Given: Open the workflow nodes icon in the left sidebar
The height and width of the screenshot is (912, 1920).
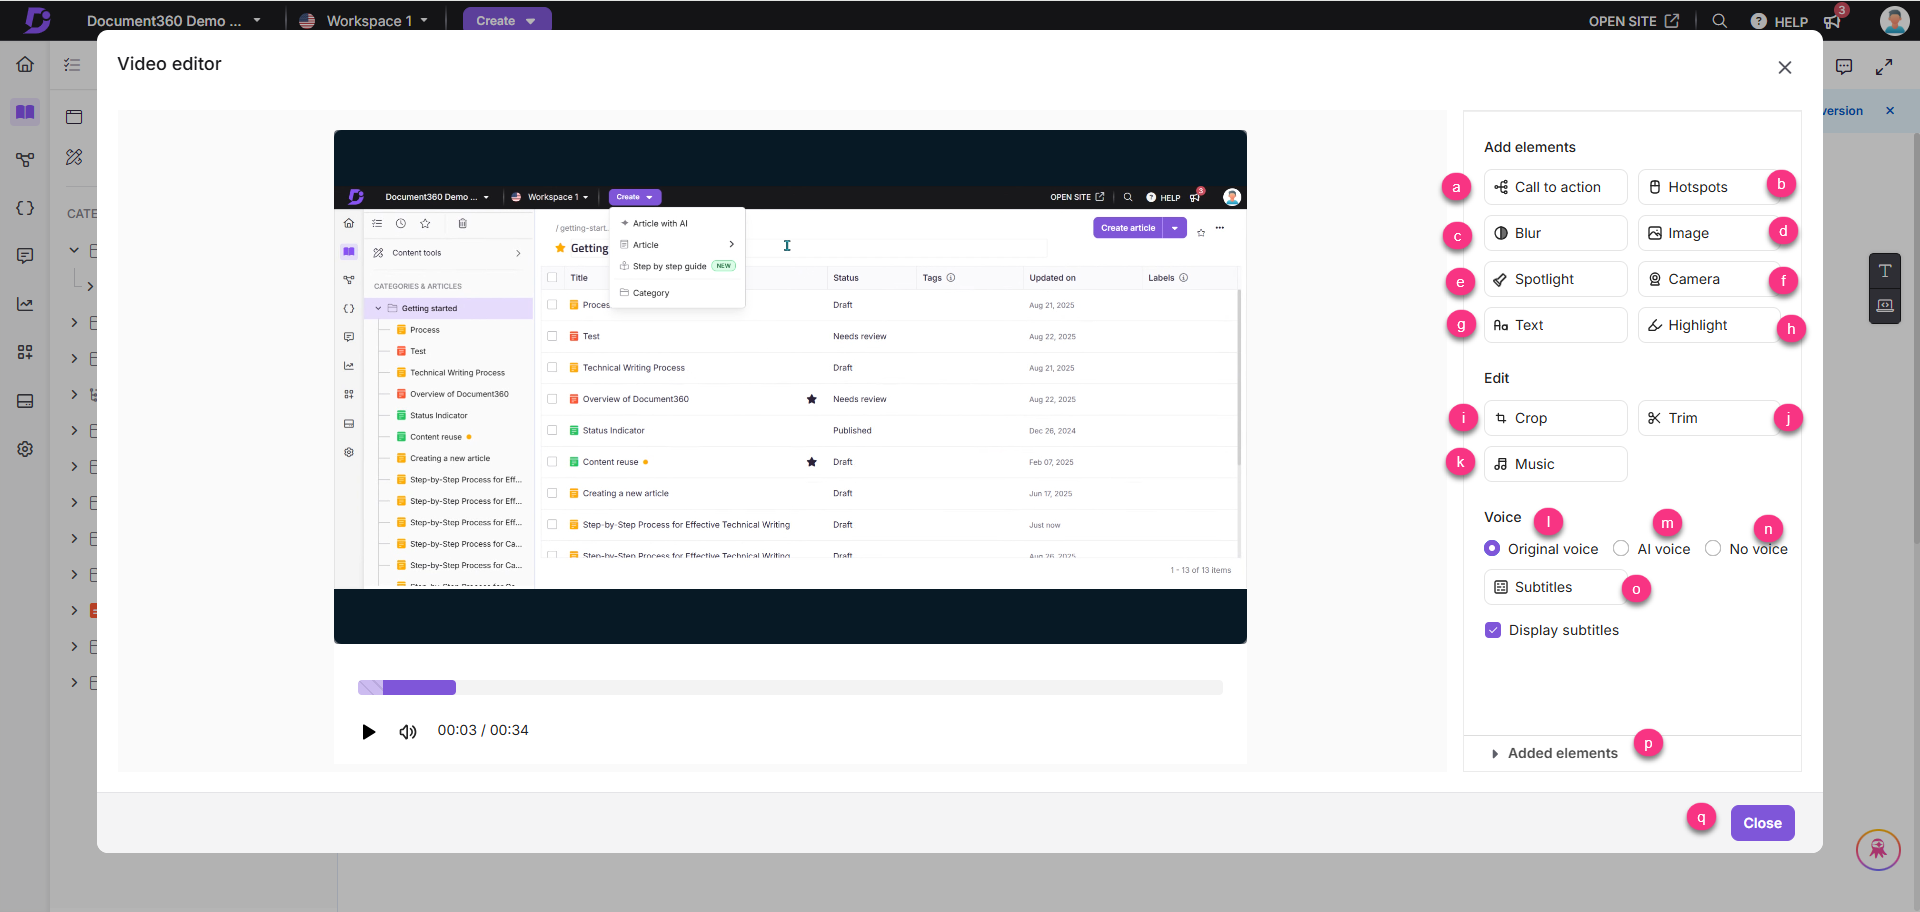Looking at the screenshot, I should tap(25, 160).
